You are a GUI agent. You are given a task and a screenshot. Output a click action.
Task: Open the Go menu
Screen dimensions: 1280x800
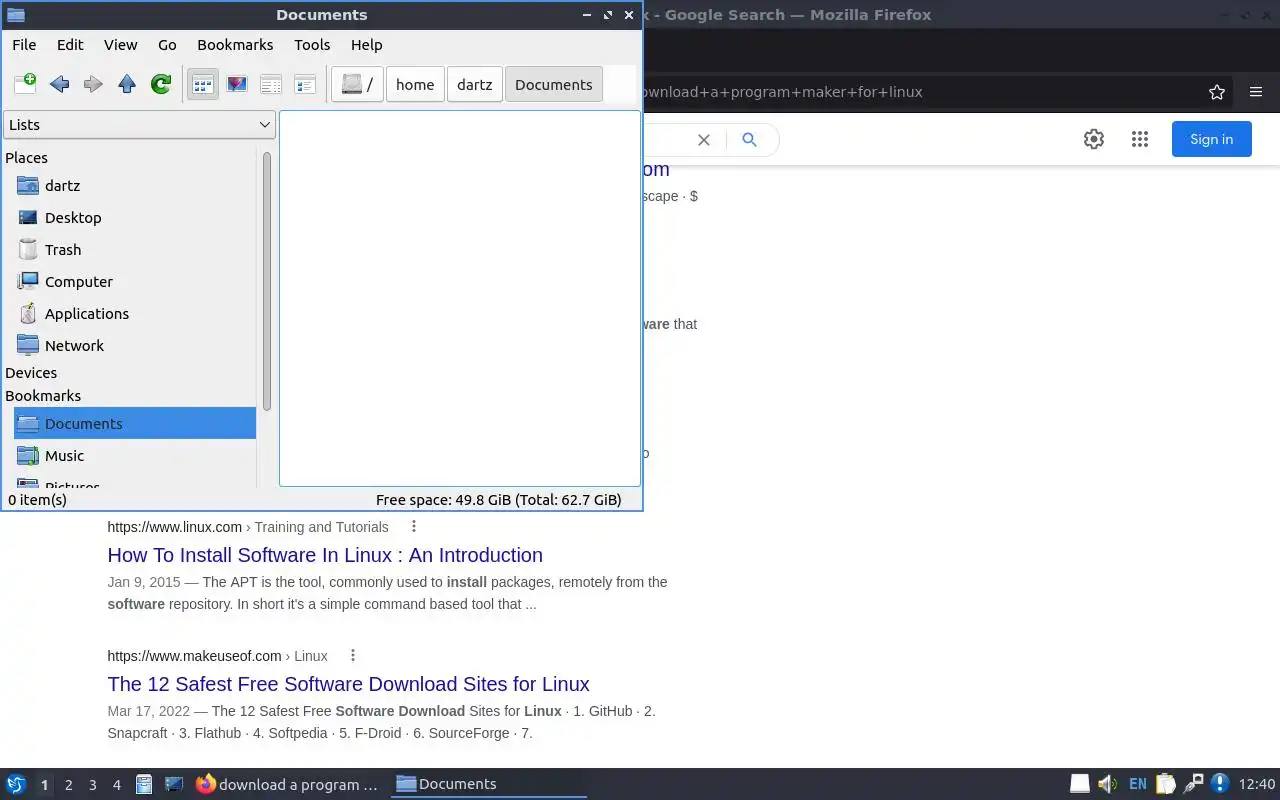(167, 45)
